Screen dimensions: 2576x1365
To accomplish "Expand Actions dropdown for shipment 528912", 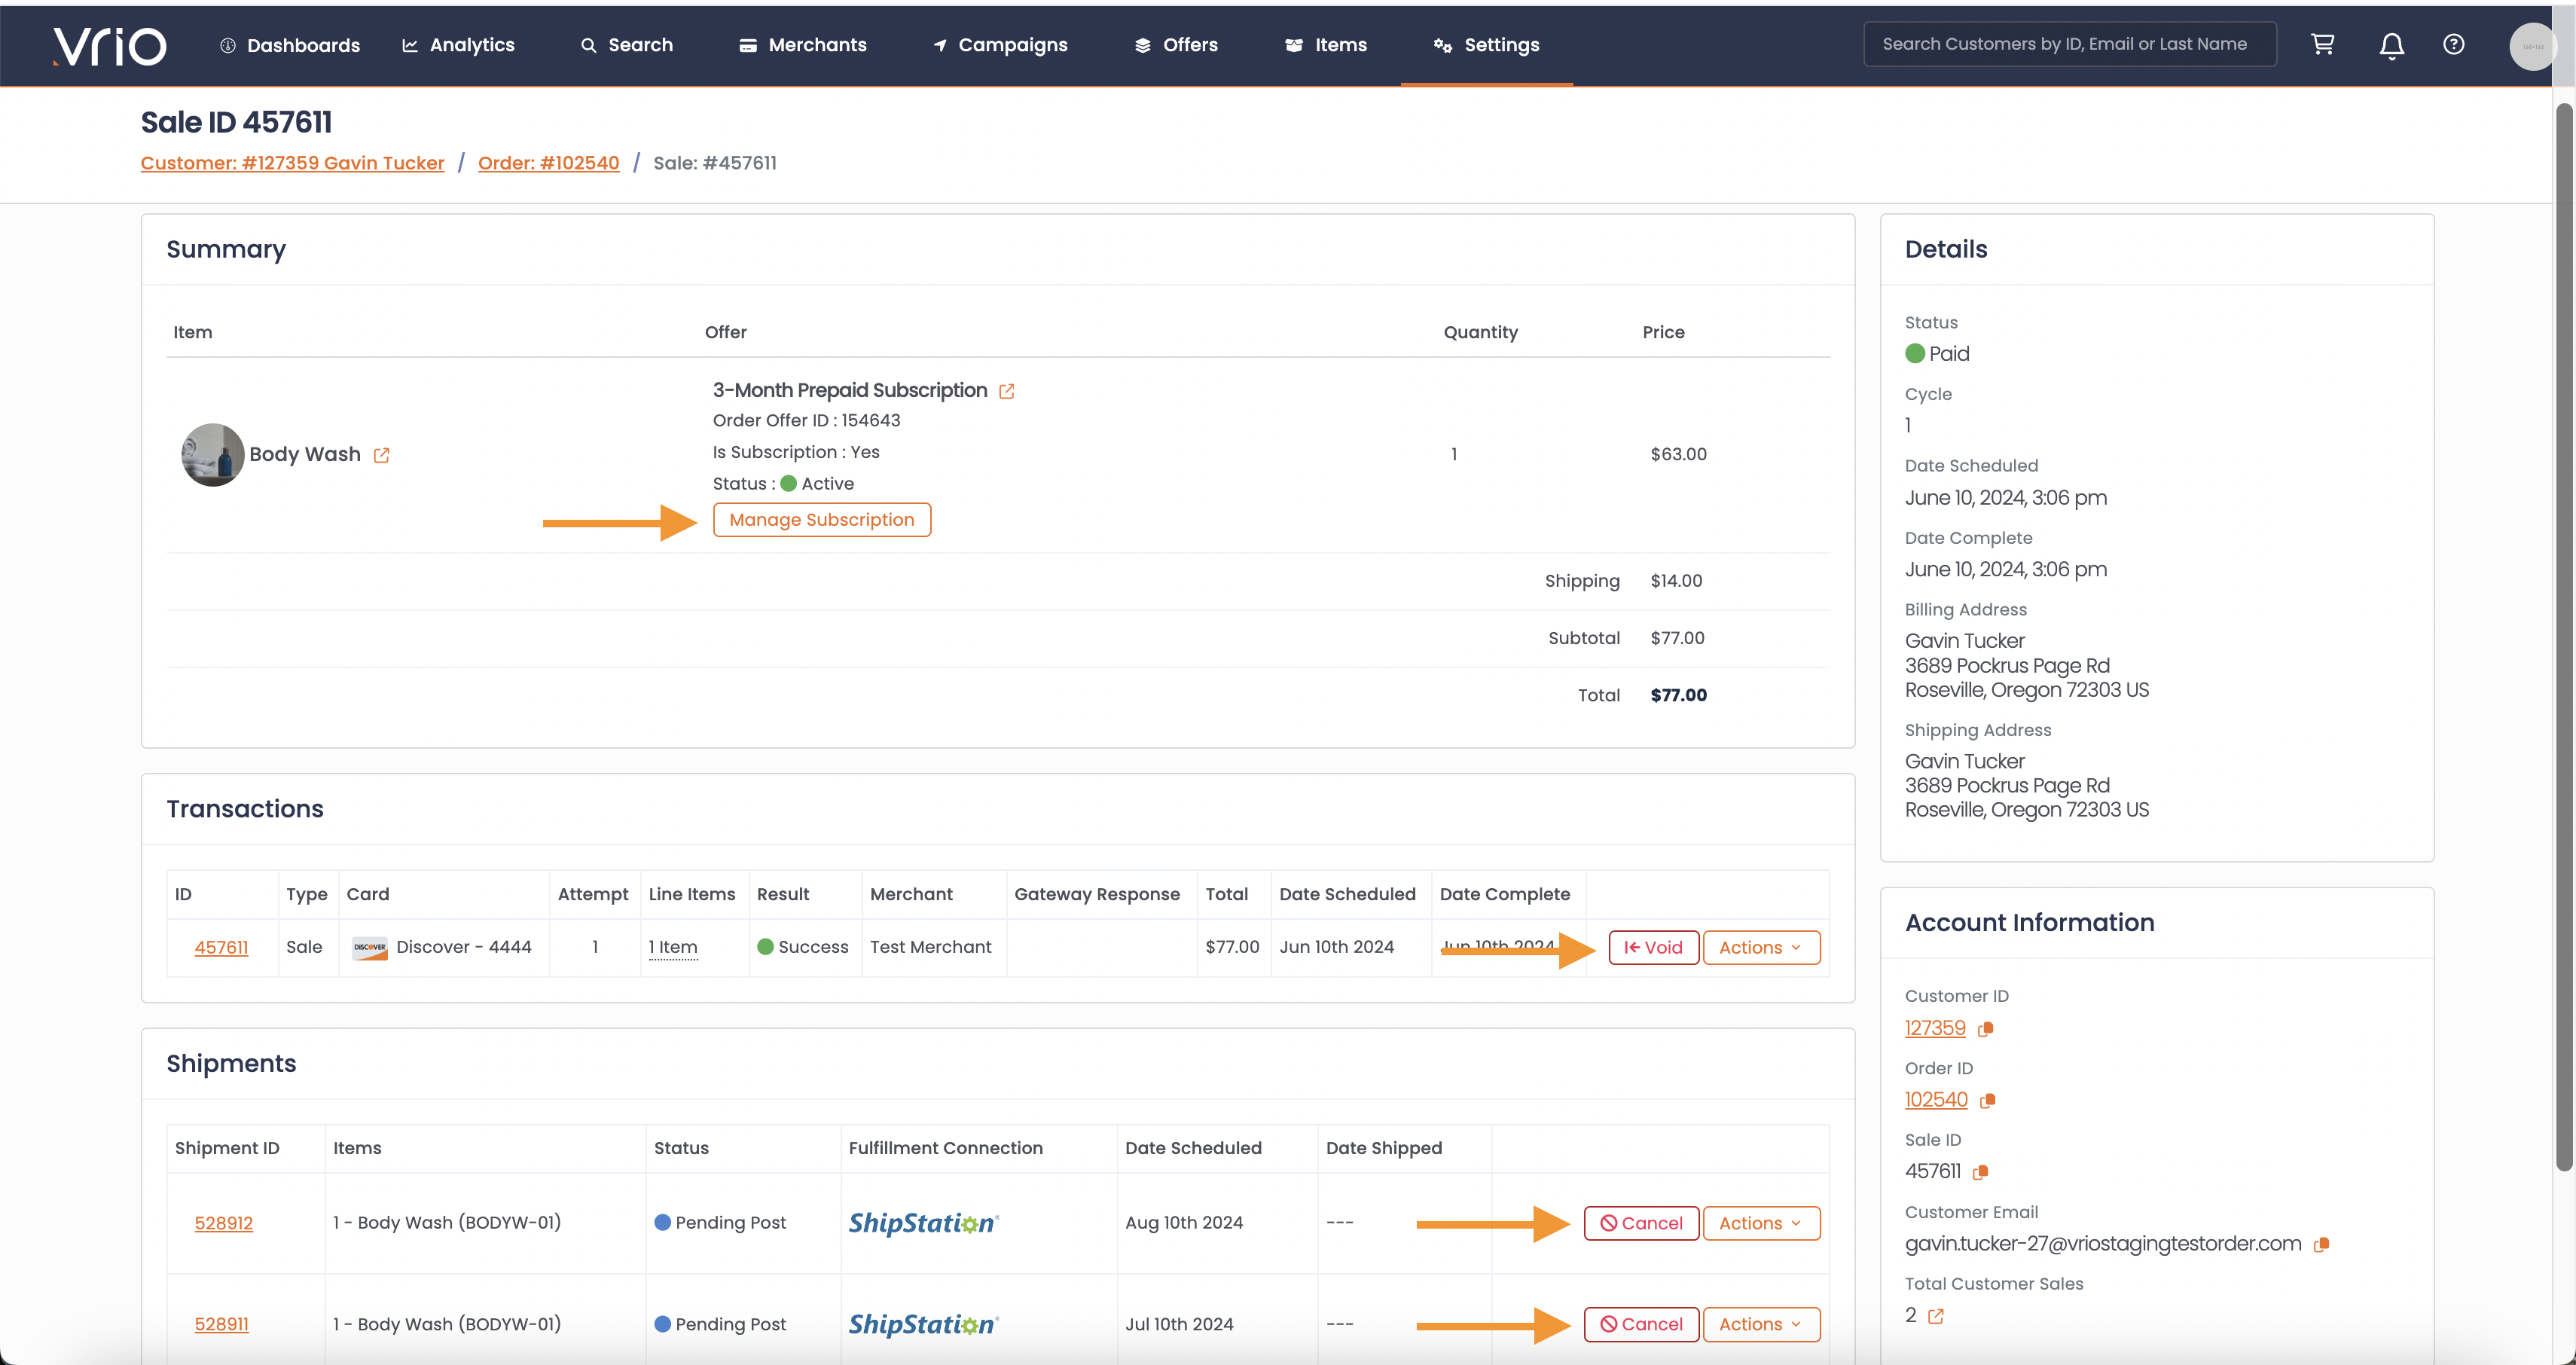I will coord(1761,1223).
